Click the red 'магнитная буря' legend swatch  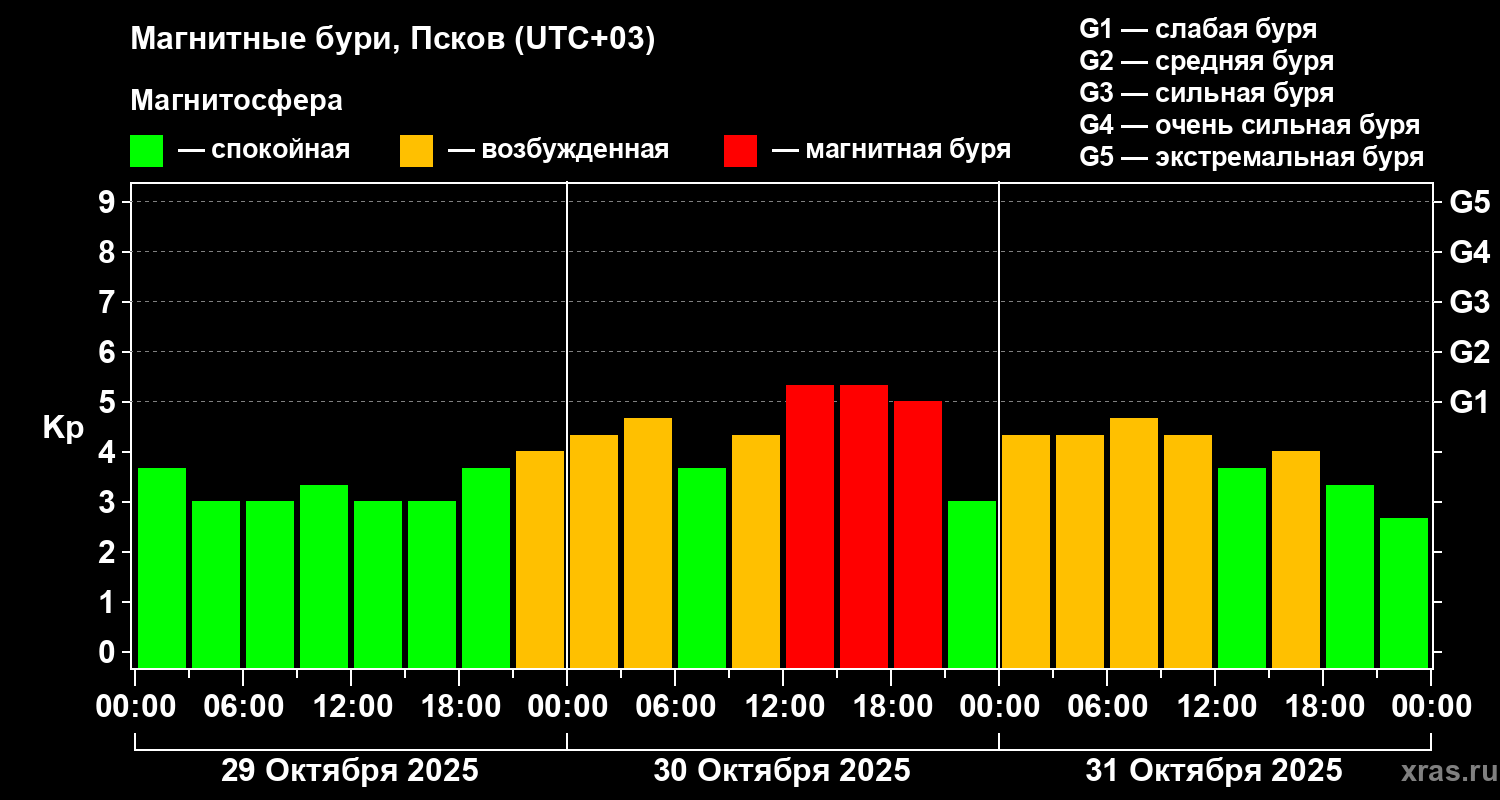(740, 151)
